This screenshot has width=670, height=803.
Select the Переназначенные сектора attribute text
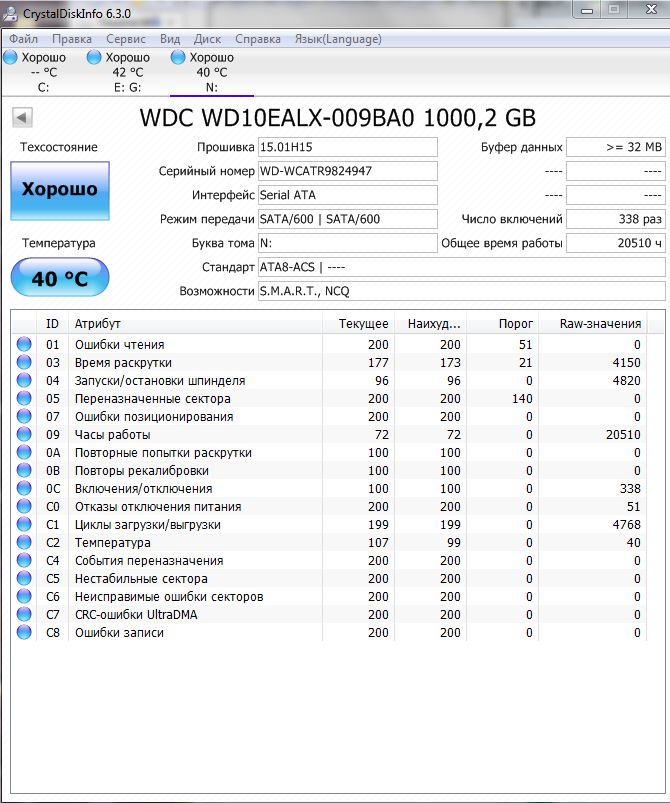tap(153, 398)
